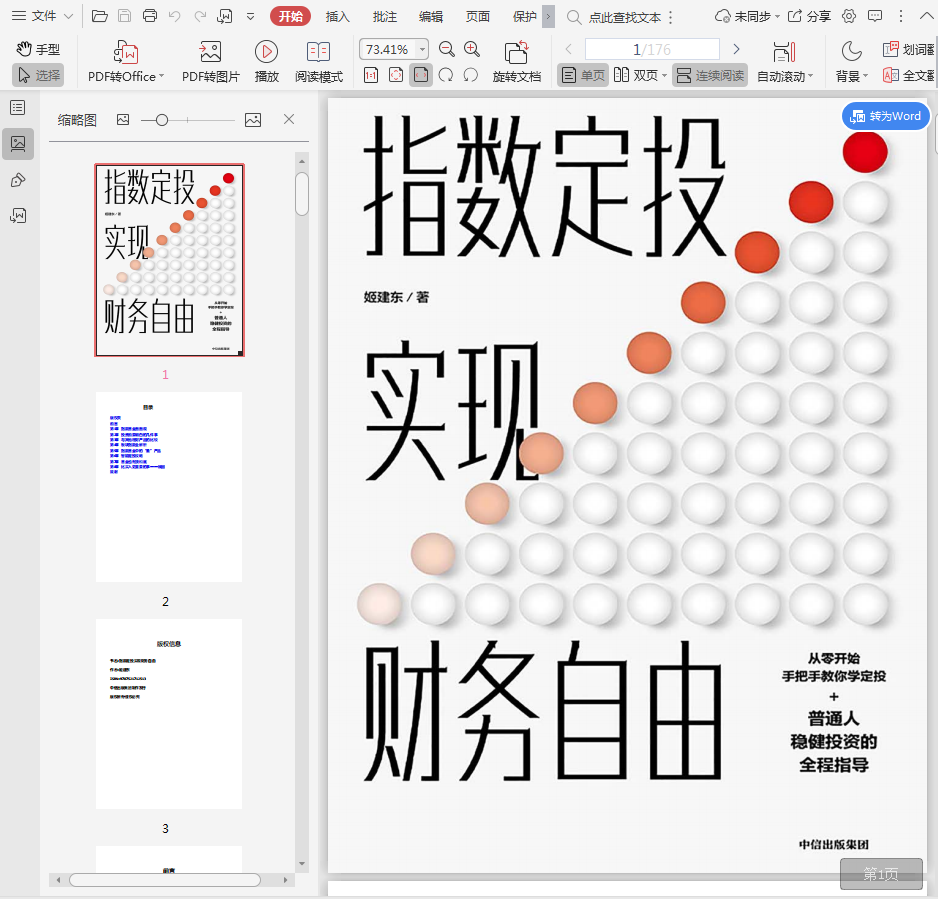Screen dimensions: 938x899
Task: Switch to the 编辑 tab
Action: (431, 16)
